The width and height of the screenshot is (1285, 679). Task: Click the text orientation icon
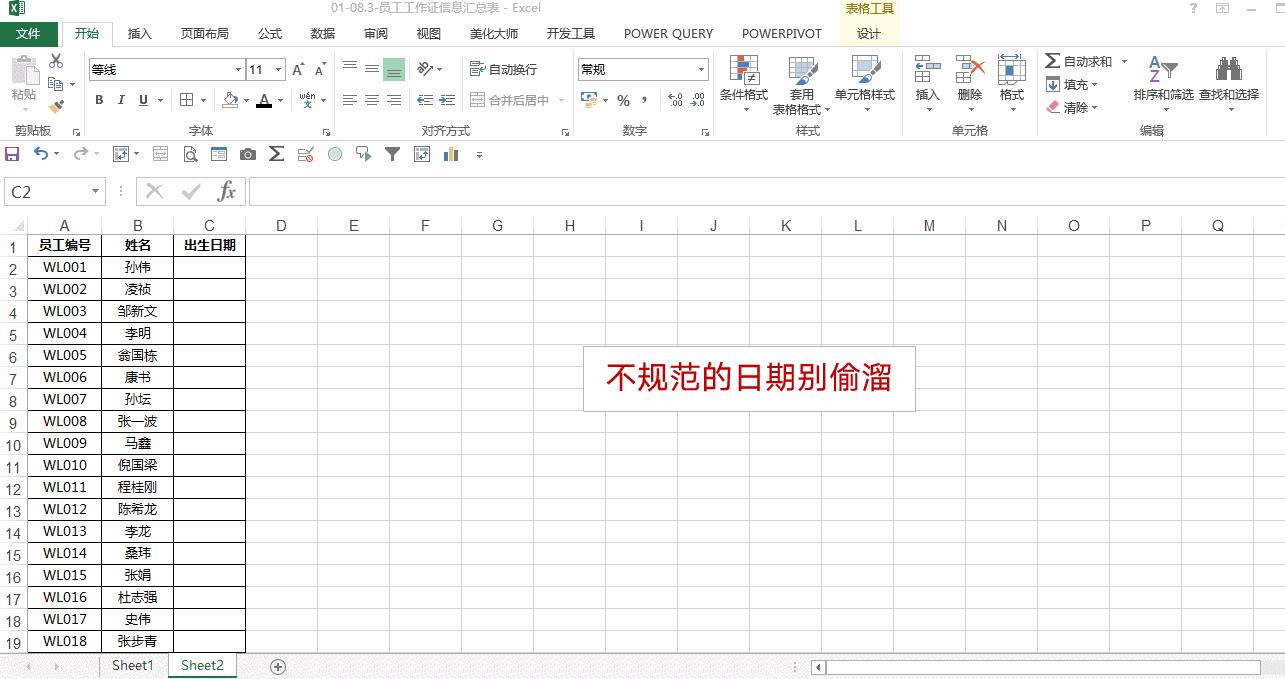click(x=426, y=69)
